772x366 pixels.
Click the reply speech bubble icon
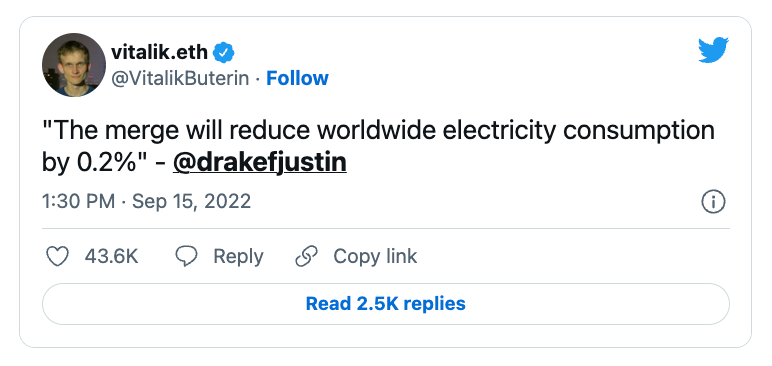(187, 257)
